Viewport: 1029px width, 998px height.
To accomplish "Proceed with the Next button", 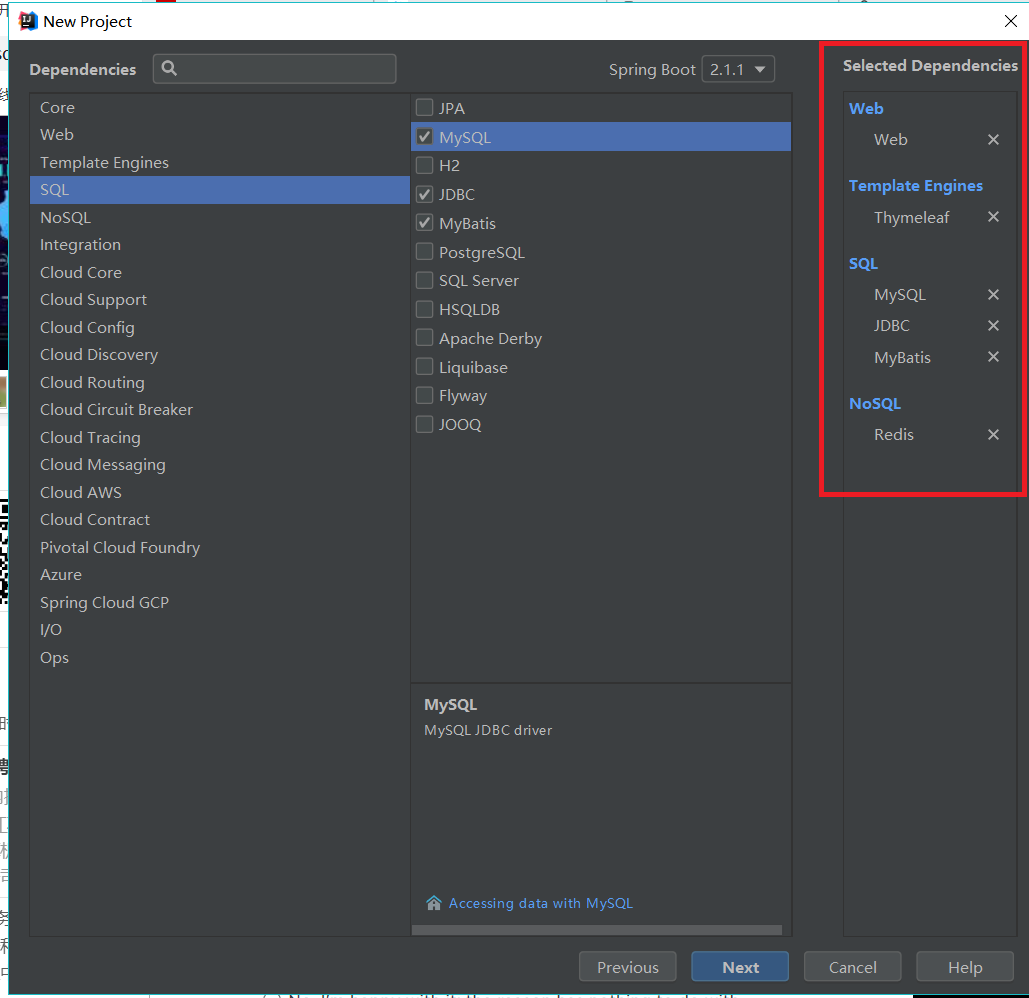I will 740,967.
